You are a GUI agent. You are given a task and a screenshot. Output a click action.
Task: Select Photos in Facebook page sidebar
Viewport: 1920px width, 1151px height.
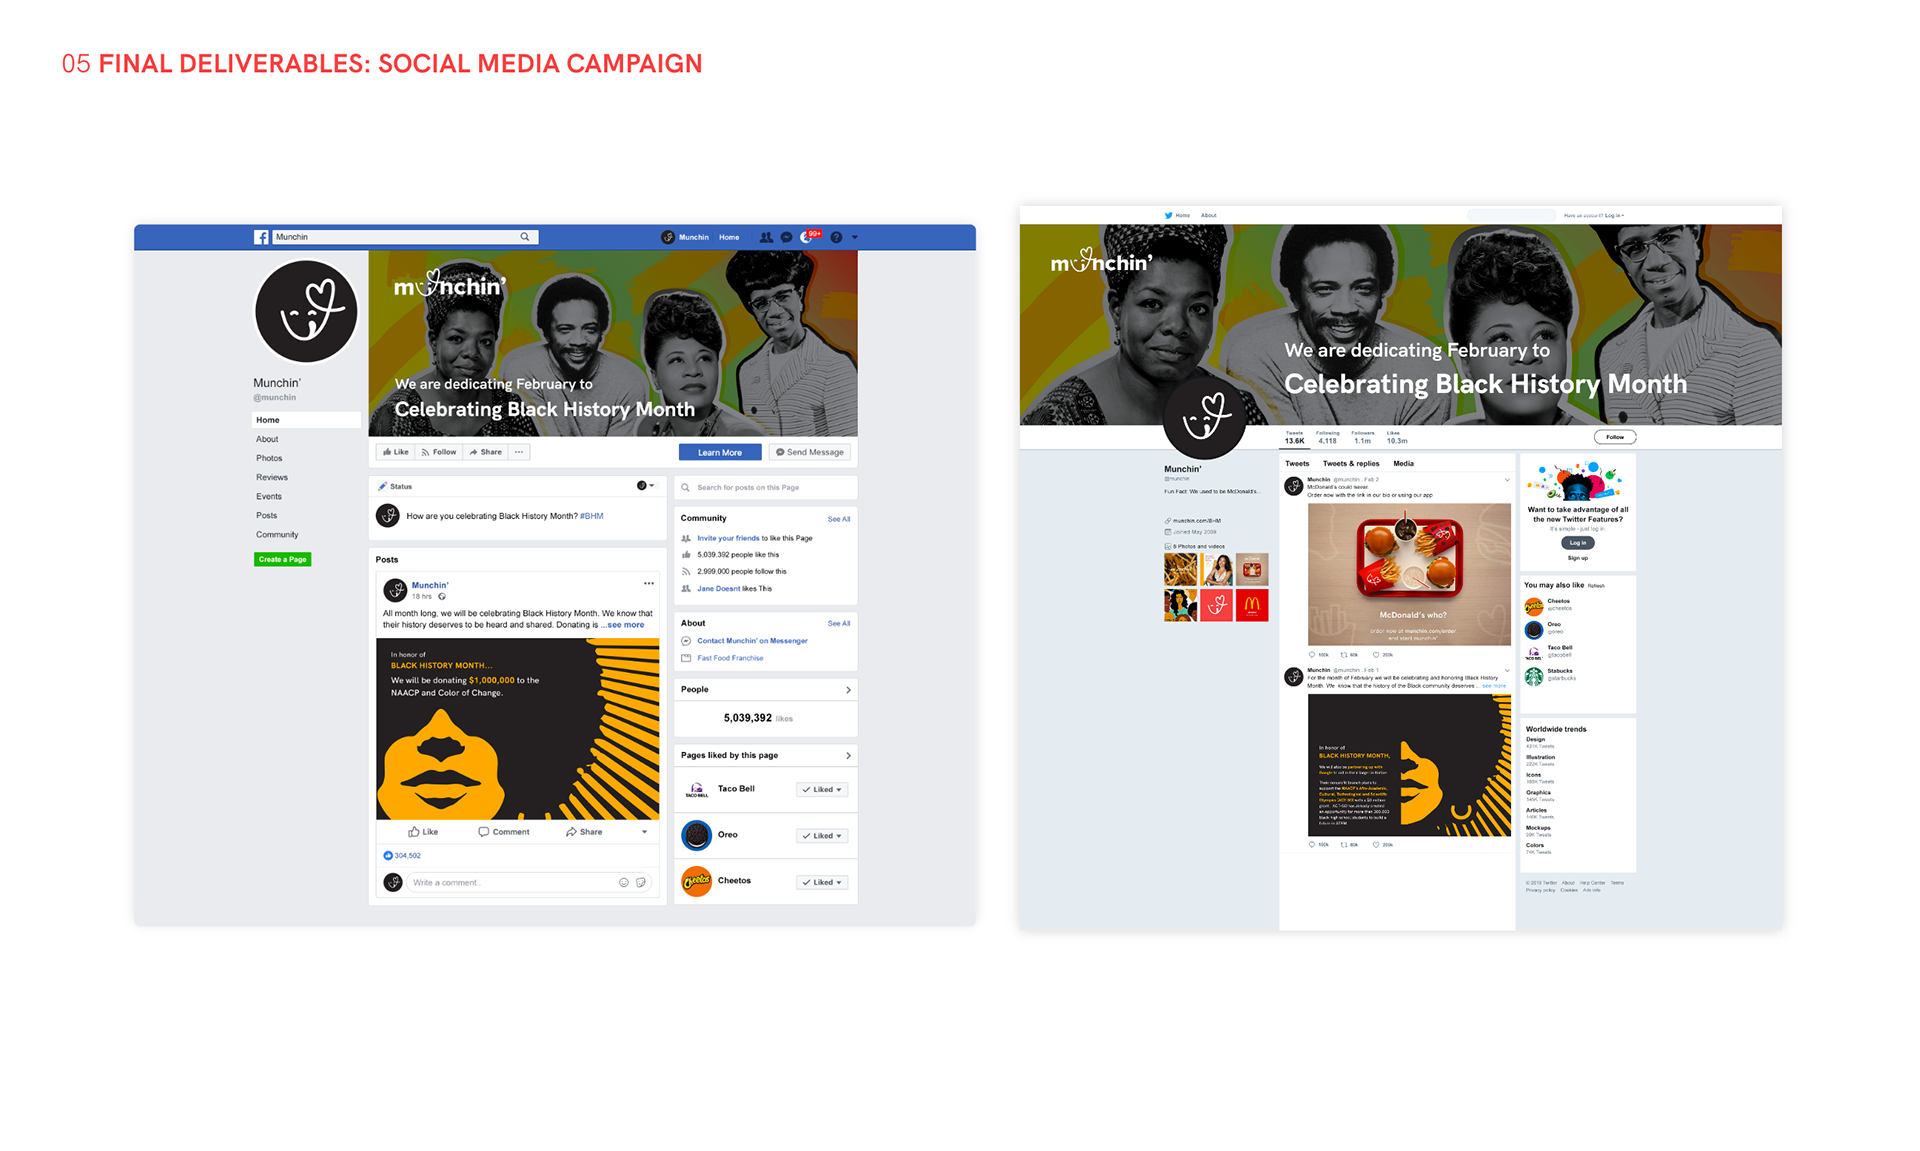(269, 458)
